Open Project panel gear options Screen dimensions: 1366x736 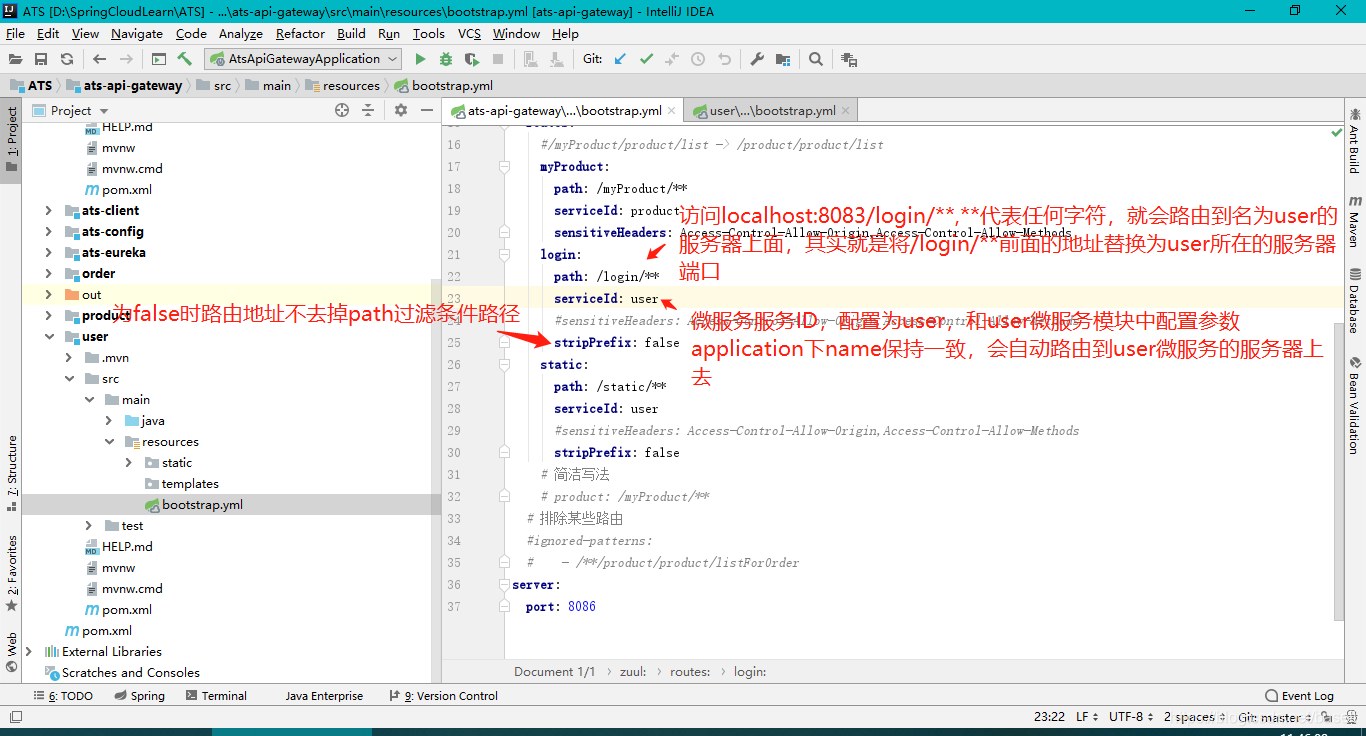[400, 110]
